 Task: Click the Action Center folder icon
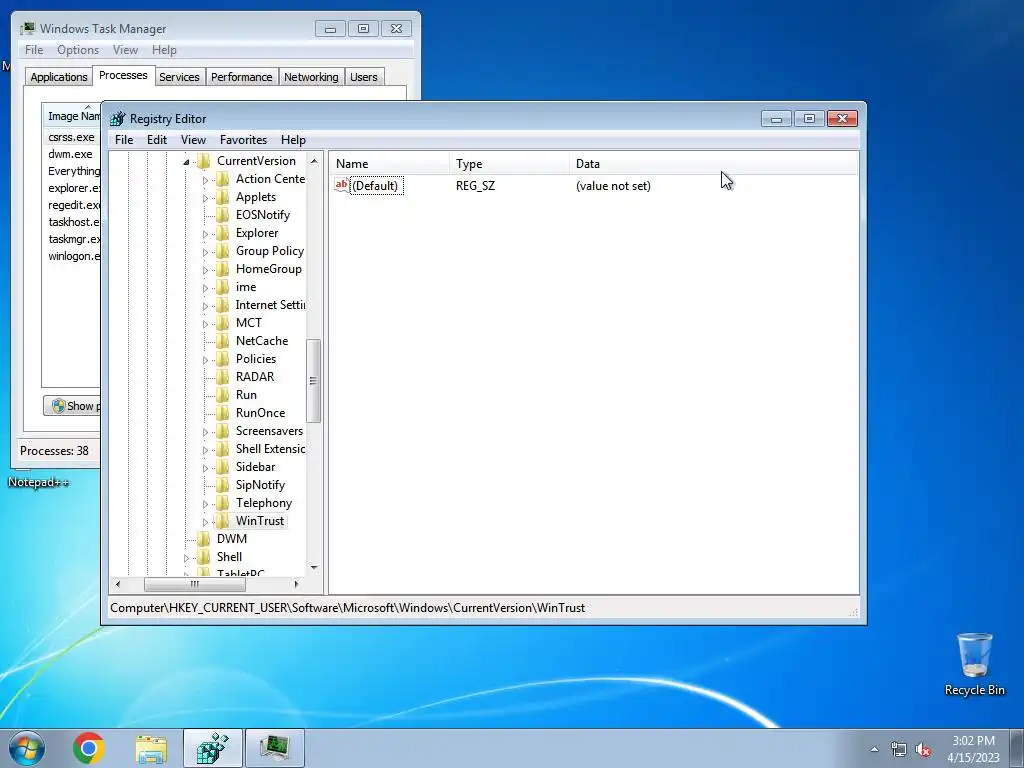pos(223,179)
